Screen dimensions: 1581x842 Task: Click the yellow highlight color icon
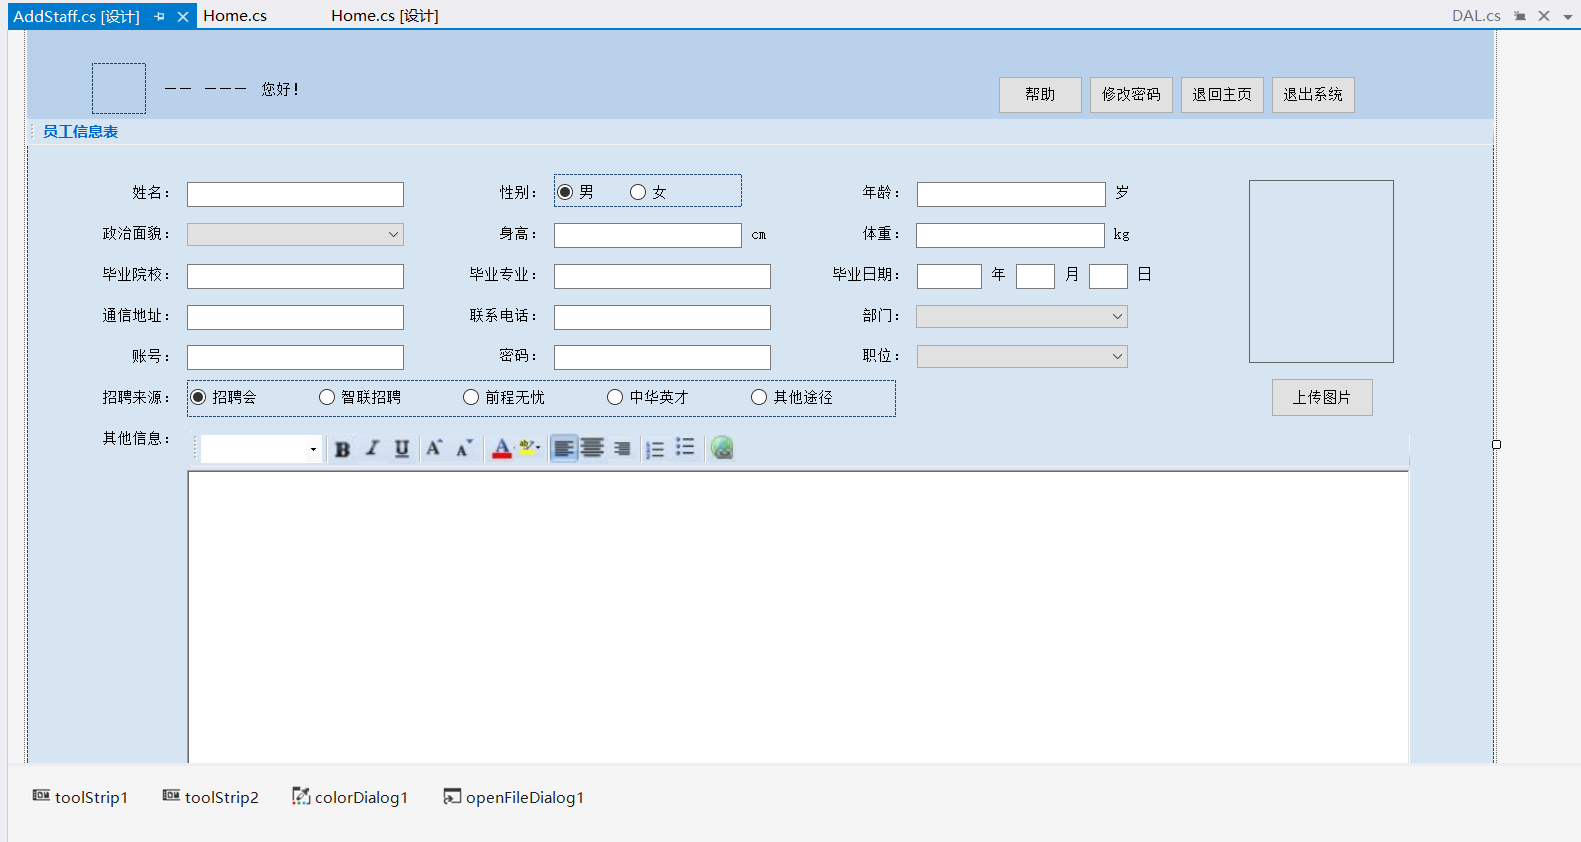[x=529, y=449]
